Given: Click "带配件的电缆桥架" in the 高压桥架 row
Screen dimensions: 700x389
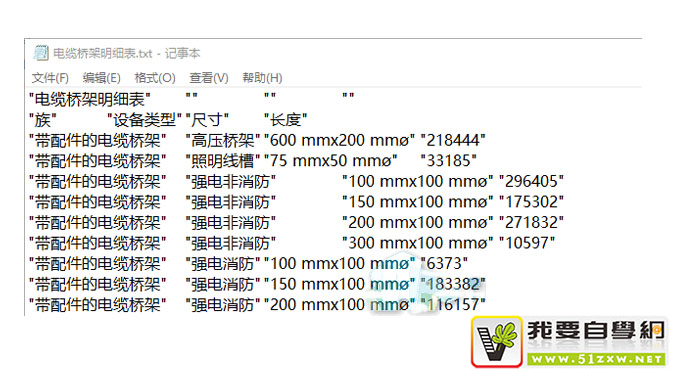Looking at the screenshot, I should point(98,140).
